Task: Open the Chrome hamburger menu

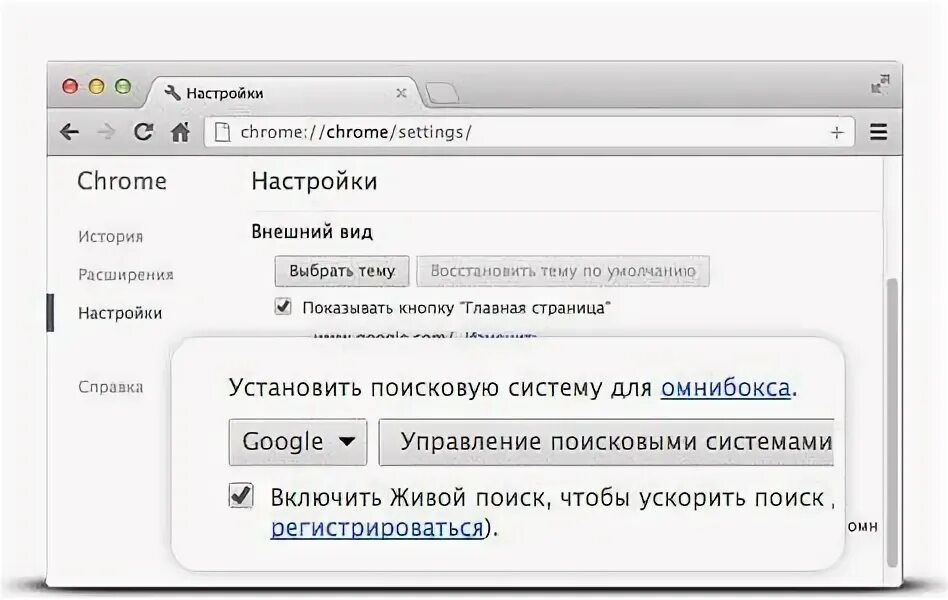Action: click(878, 132)
